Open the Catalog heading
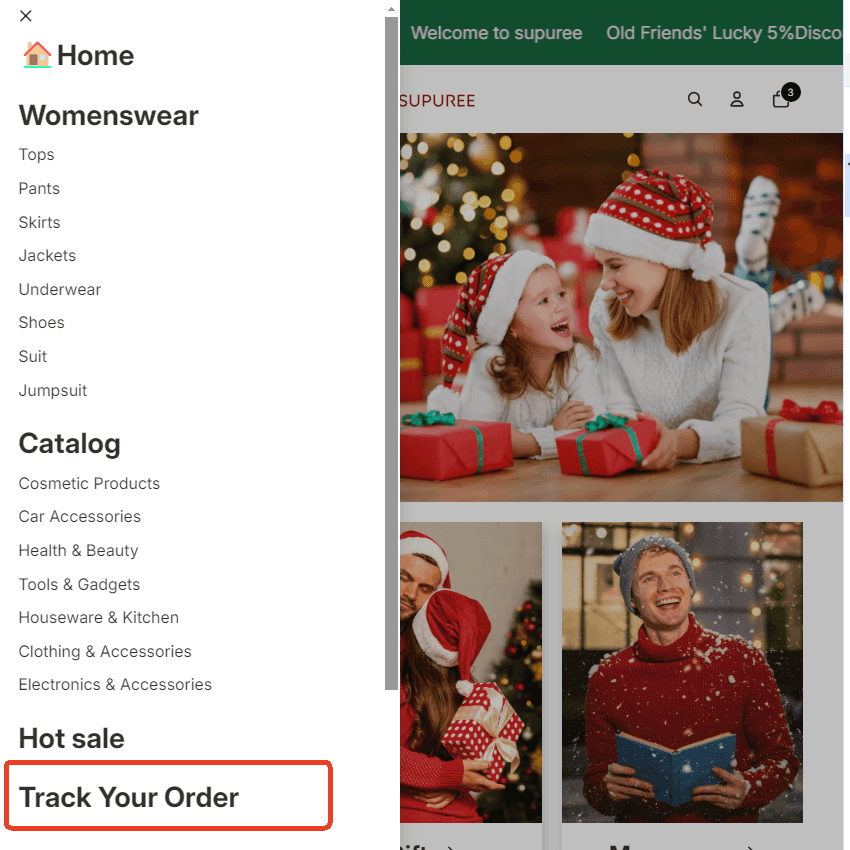Image resolution: width=850 pixels, height=850 pixels. coord(69,444)
